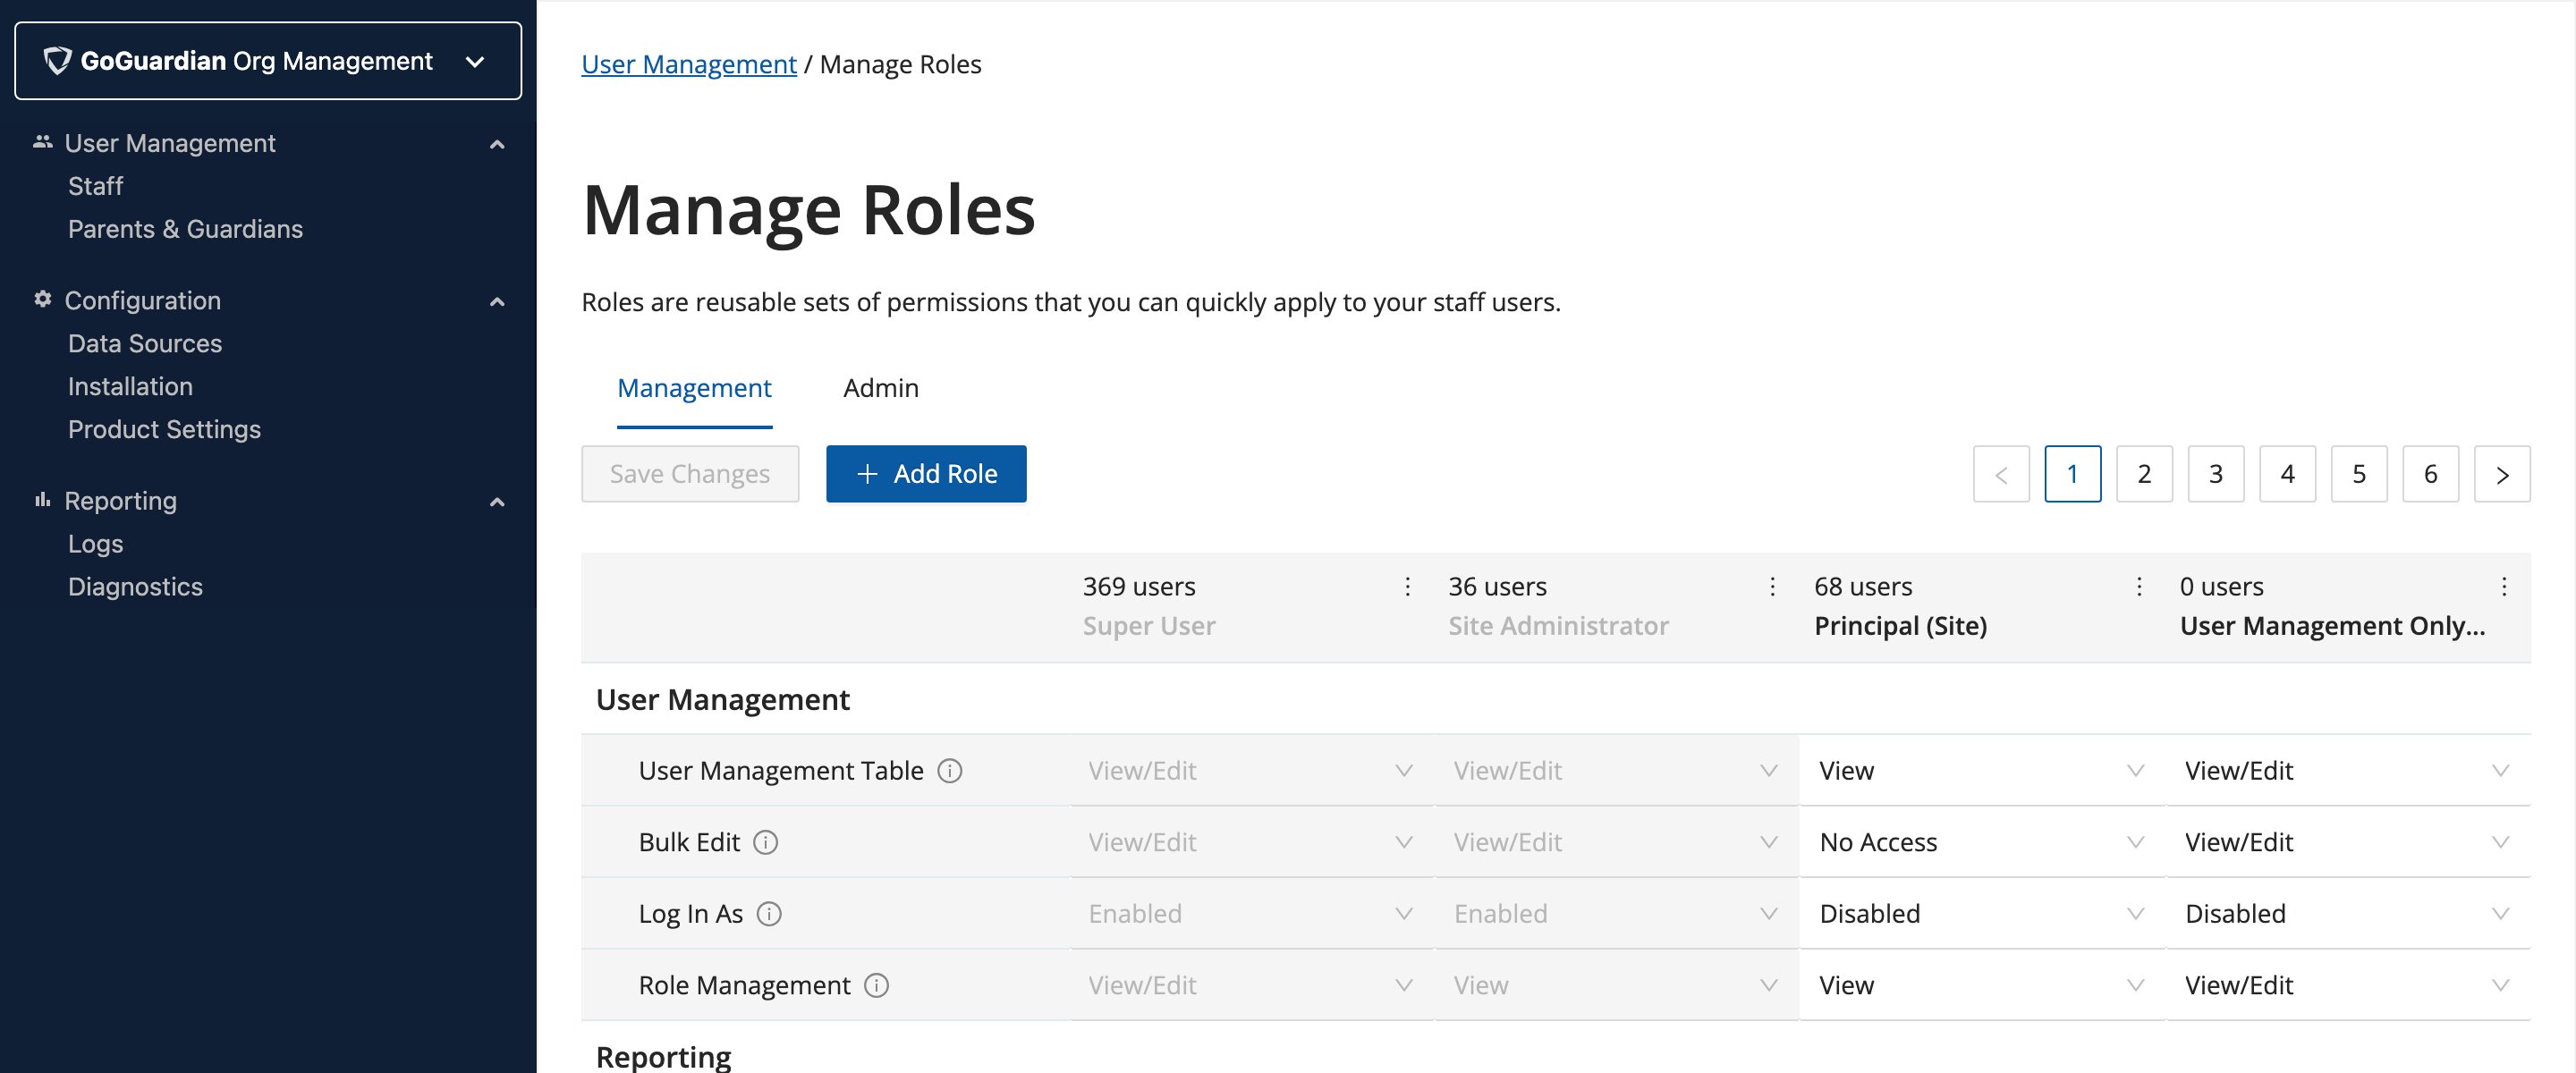Go to next page with right arrow
This screenshot has width=2576, height=1073.
(2502, 474)
